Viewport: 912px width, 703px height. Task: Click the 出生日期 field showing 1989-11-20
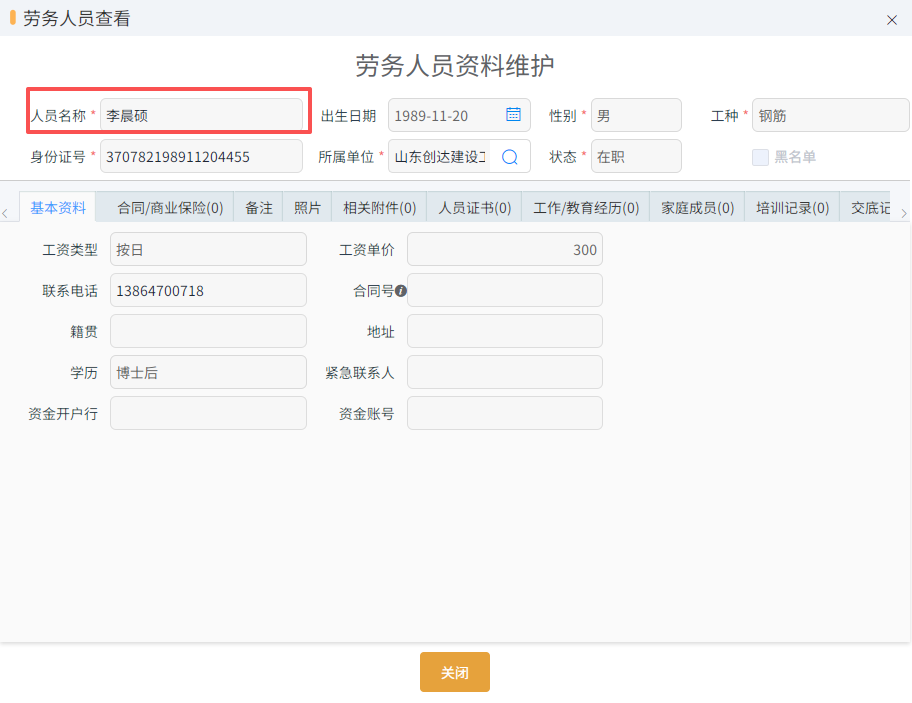[x=459, y=115]
